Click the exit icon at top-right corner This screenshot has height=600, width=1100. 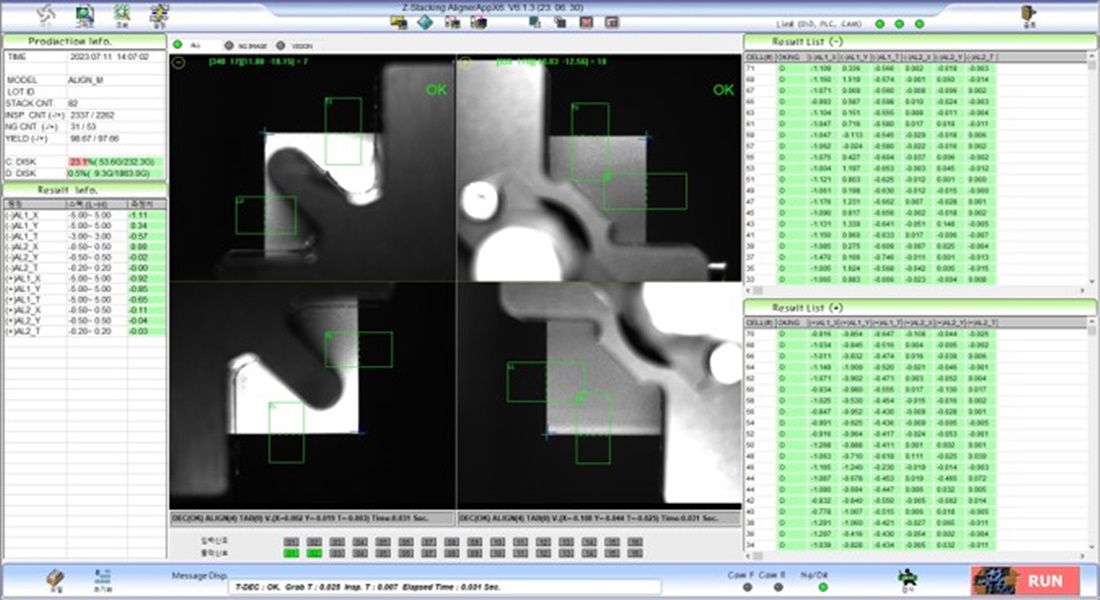click(1026, 14)
